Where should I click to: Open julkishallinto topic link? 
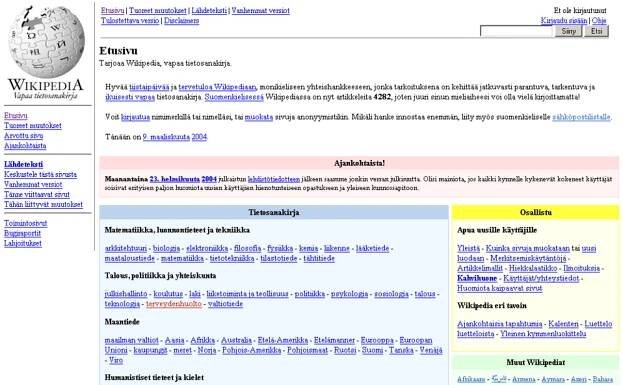tap(126, 294)
